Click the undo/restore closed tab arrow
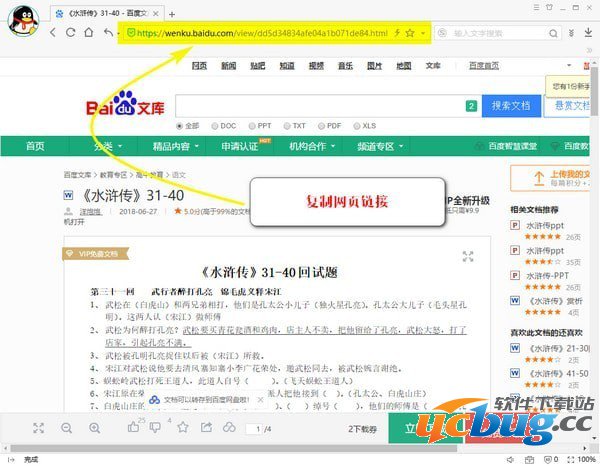 [109, 33]
